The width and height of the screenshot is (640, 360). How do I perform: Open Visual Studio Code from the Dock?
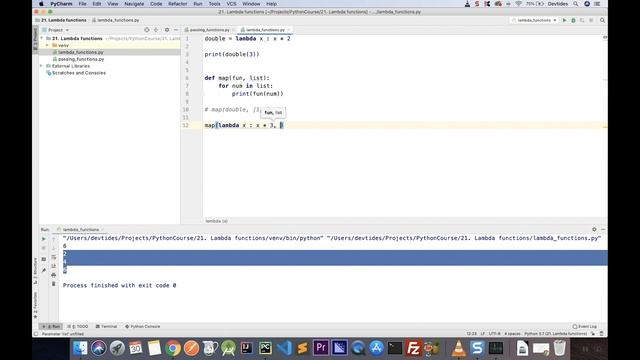[284, 348]
